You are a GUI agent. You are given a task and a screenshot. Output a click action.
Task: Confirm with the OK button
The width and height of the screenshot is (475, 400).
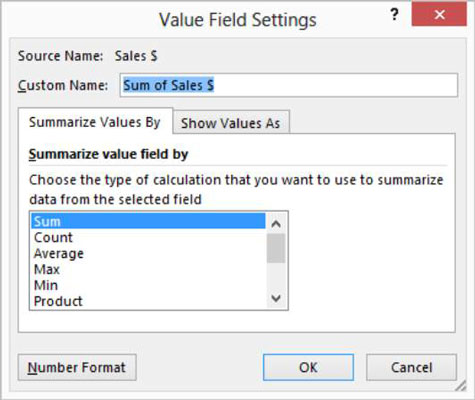pyautogui.click(x=308, y=367)
